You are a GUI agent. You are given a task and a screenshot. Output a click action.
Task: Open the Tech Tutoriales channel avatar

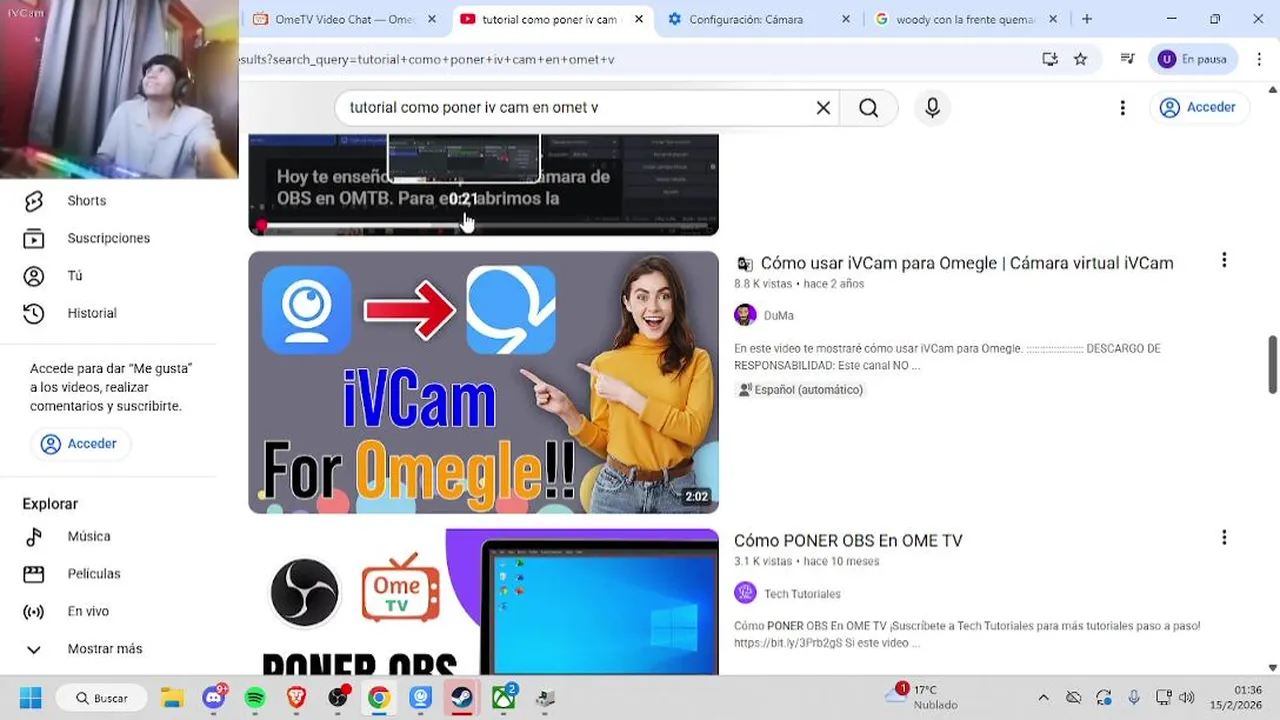coord(745,593)
